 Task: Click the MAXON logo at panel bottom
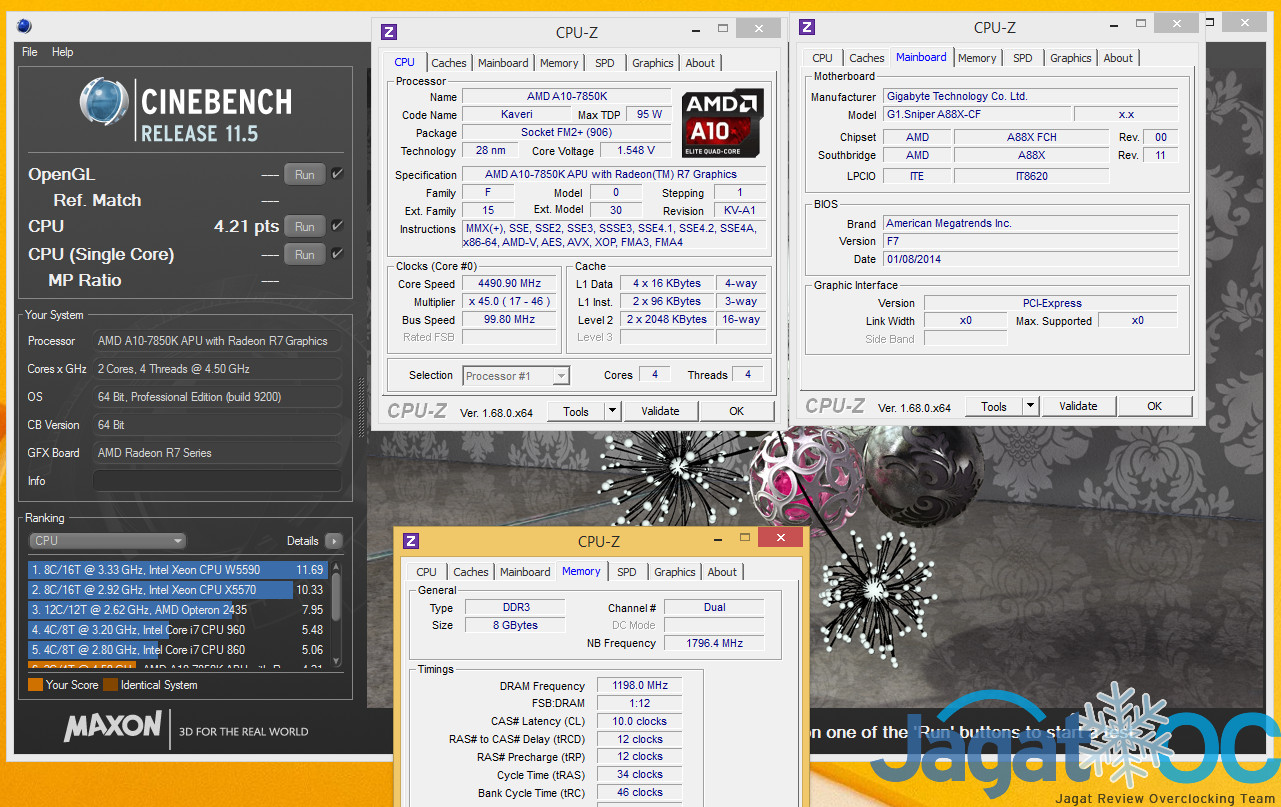tap(112, 726)
